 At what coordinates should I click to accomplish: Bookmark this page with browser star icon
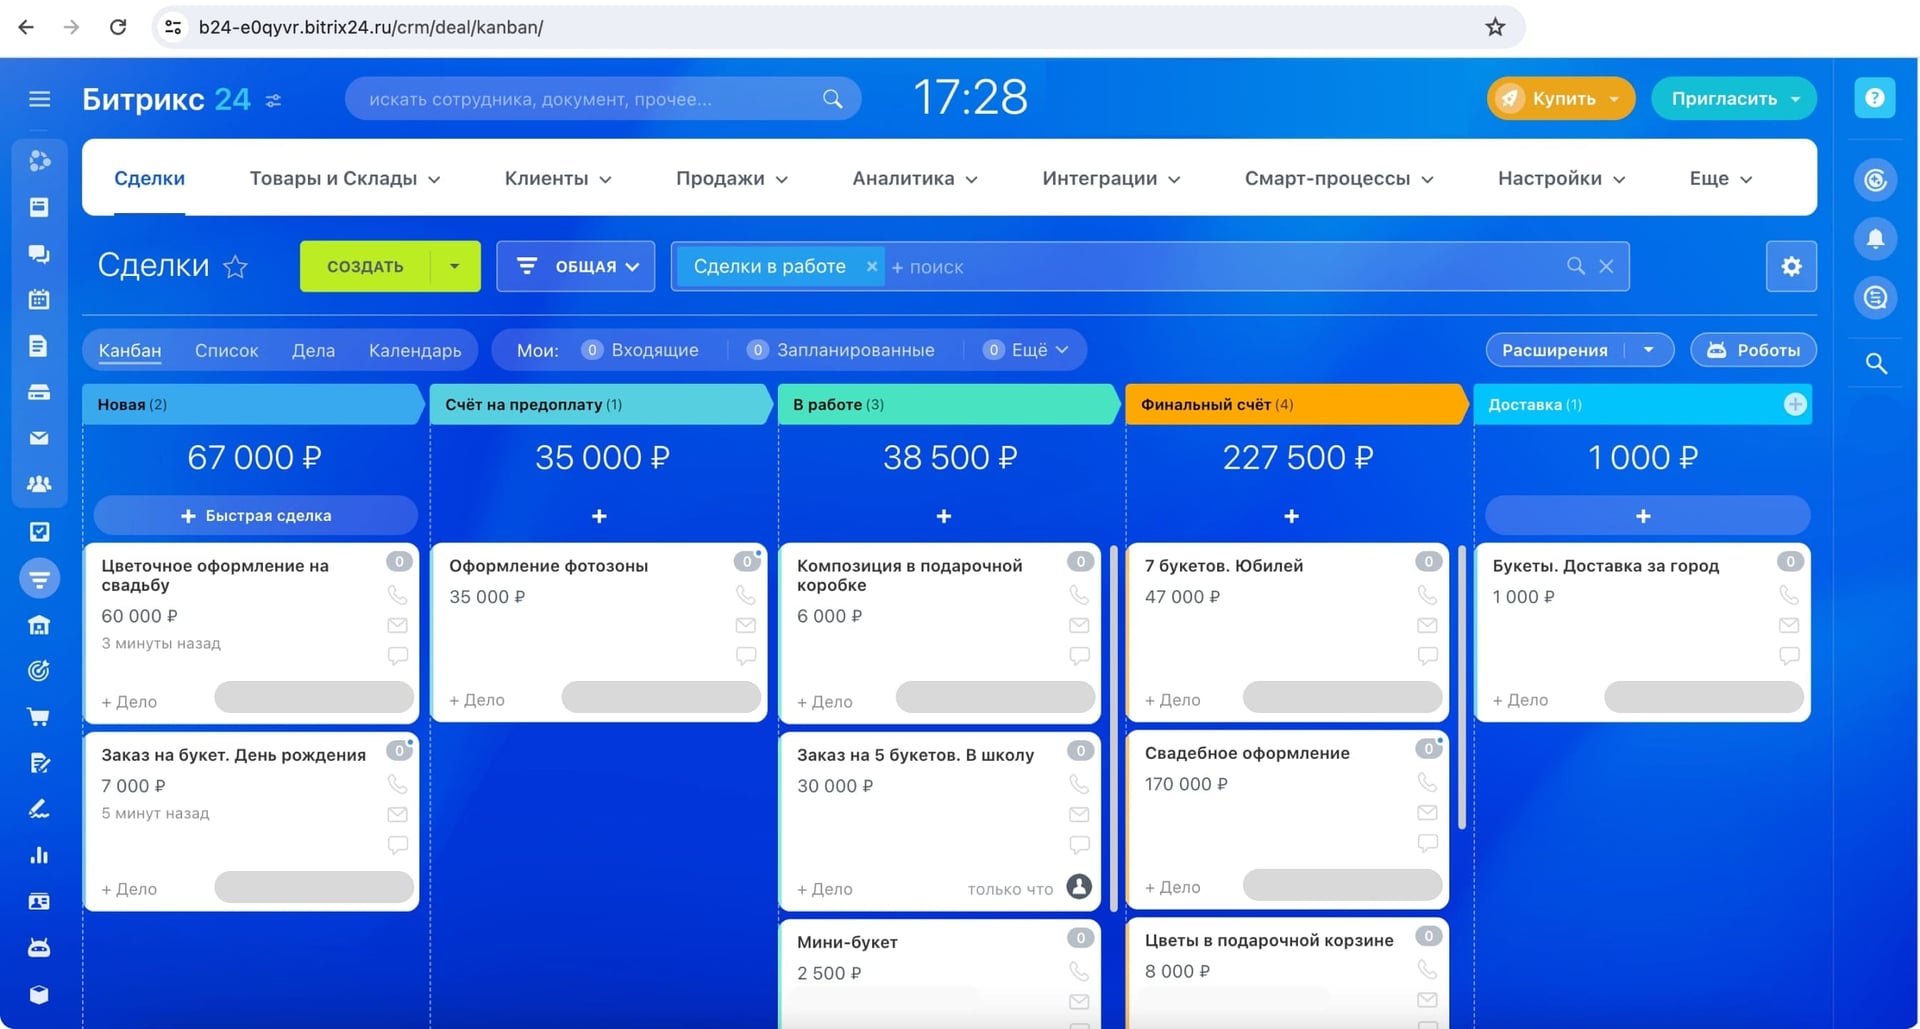click(x=1495, y=27)
